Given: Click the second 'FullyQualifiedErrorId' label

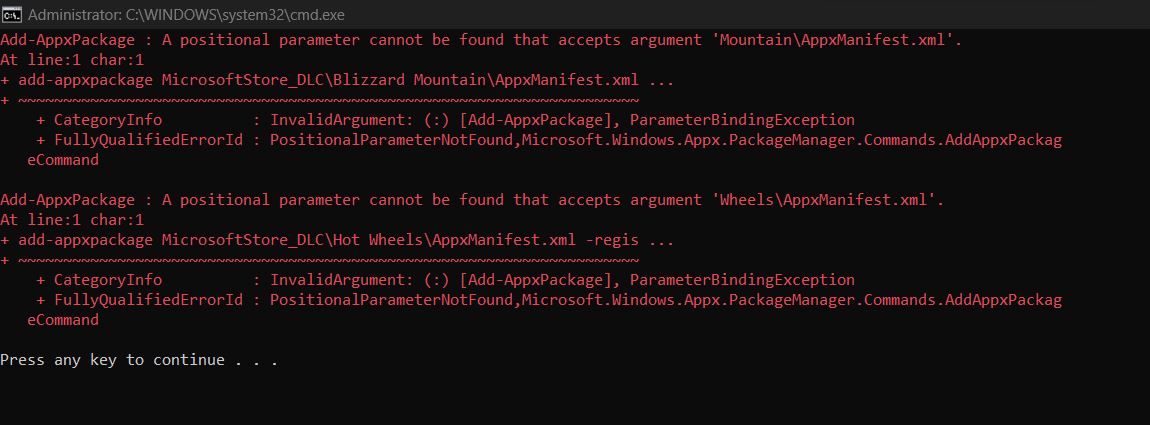Looking at the screenshot, I should click(x=148, y=300).
